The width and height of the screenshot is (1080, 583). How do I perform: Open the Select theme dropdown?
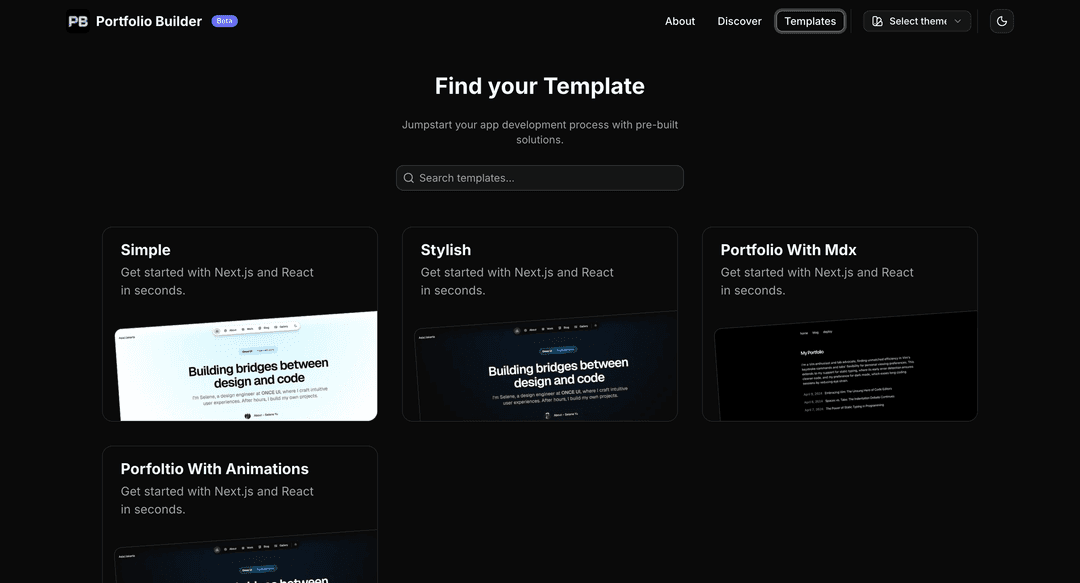click(x=917, y=21)
